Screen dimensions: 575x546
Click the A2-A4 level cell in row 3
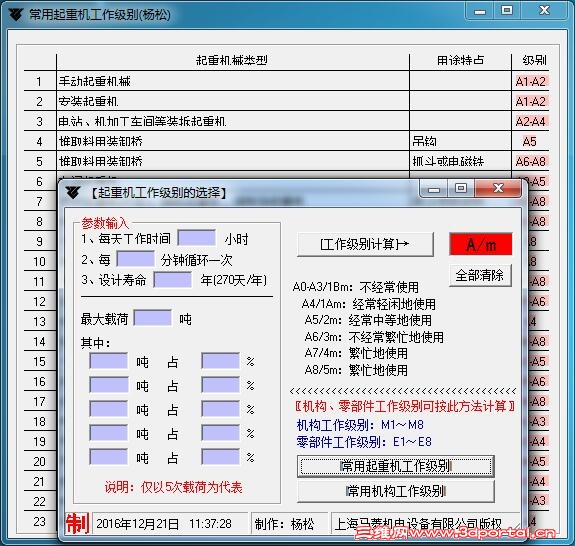tap(531, 121)
